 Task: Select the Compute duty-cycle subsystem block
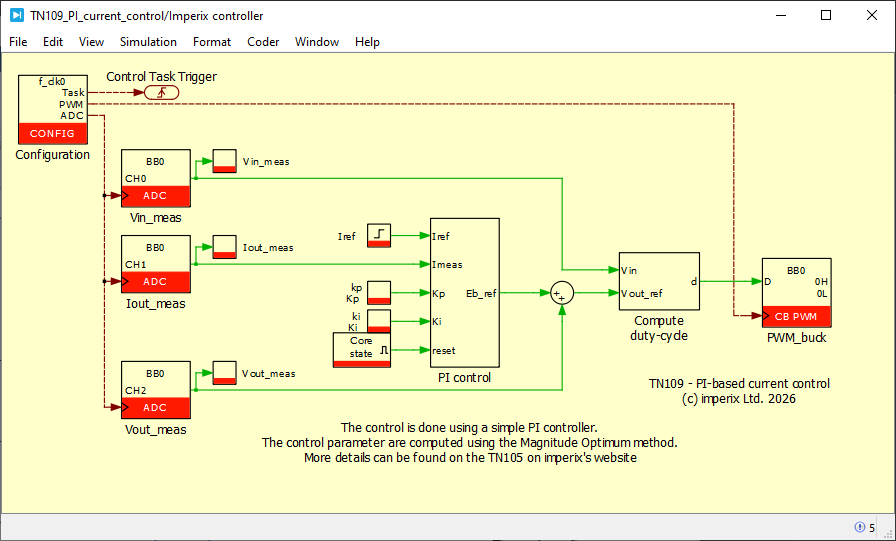click(x=659, y=282)
